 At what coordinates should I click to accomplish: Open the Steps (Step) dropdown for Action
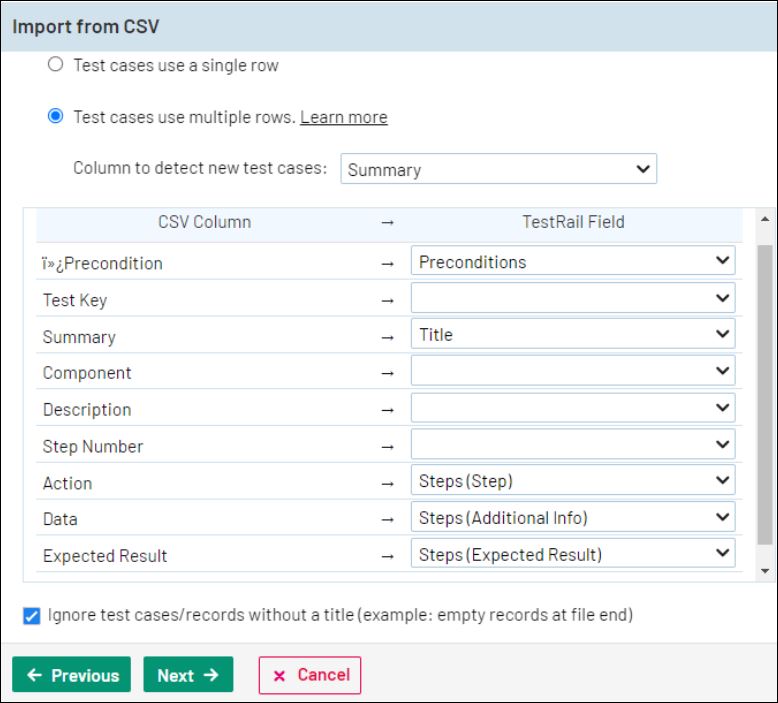tap(572, 481)
